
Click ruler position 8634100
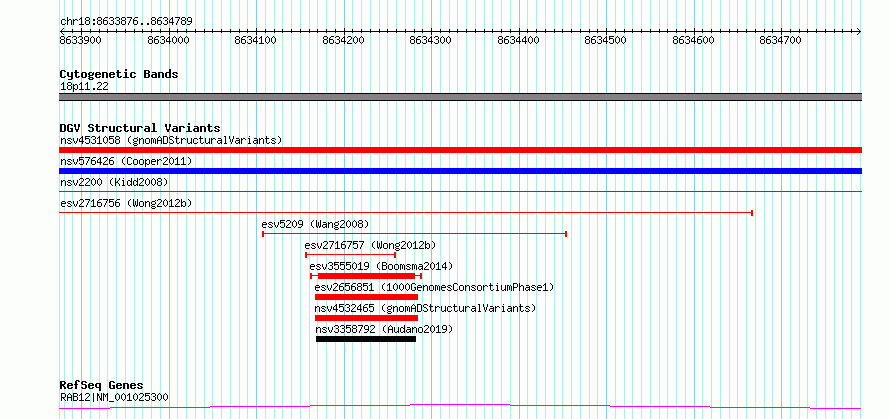256,40
